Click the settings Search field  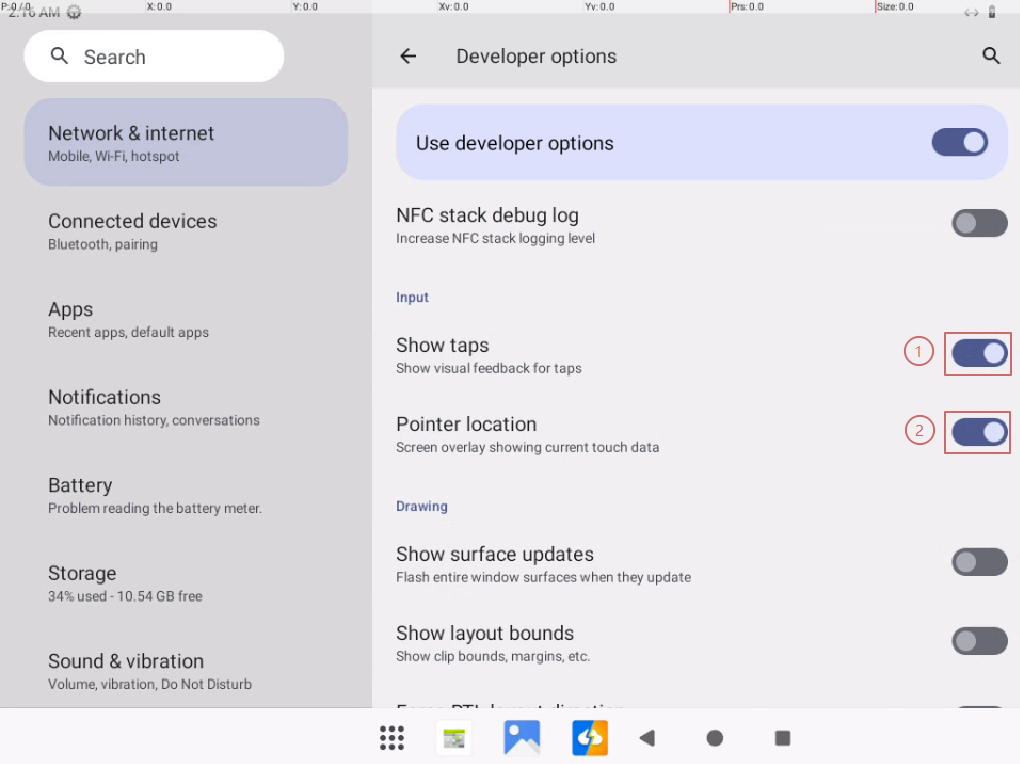coord(154,57)
